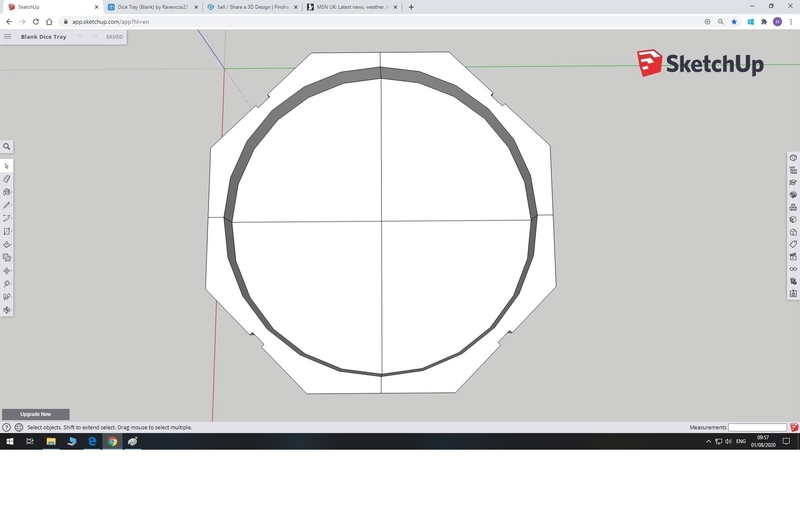This screenshot has width=800, height=508.
Task: Open the Chrome extensions puzzle icon
Action: click(x=764, y=22)
